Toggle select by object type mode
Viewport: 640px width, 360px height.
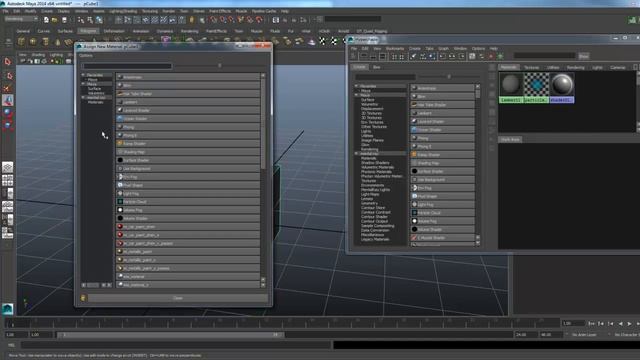[90, 20]
